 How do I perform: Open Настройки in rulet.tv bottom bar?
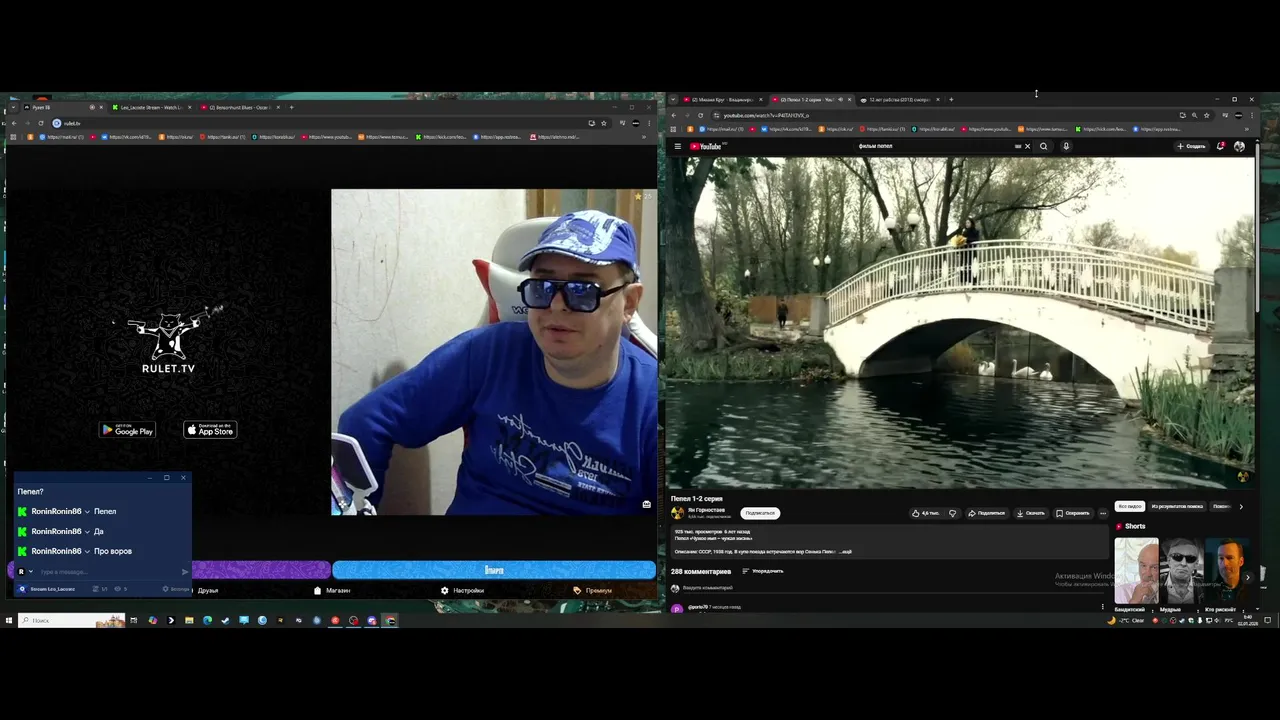[x=462, y=590]
